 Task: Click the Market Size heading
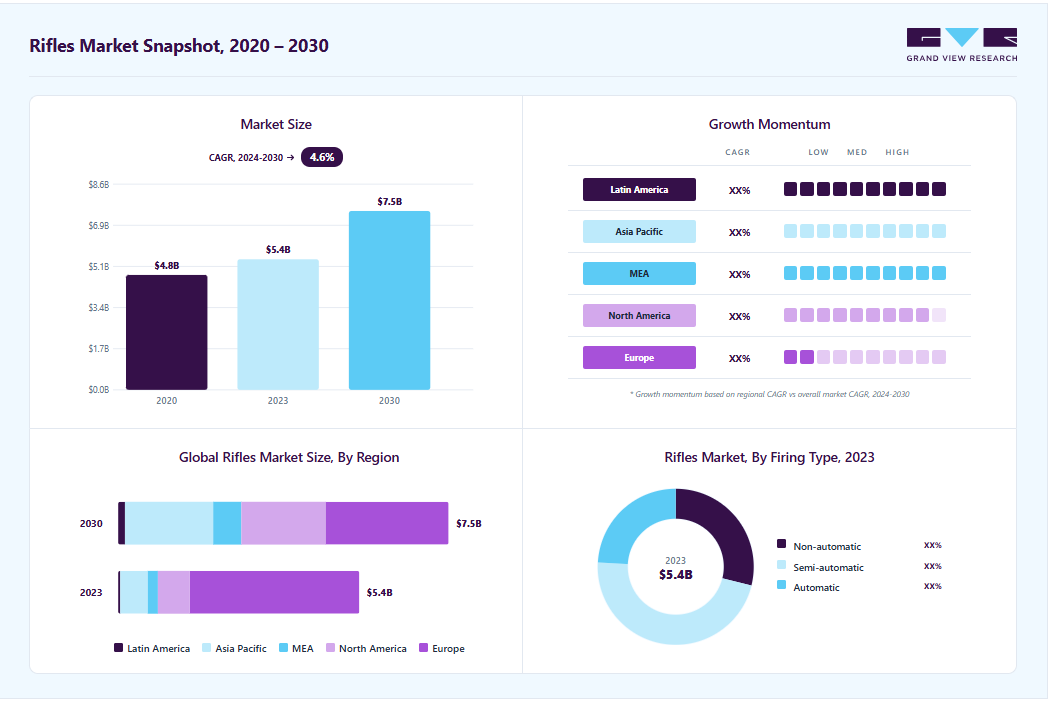[x=276, y=124]
